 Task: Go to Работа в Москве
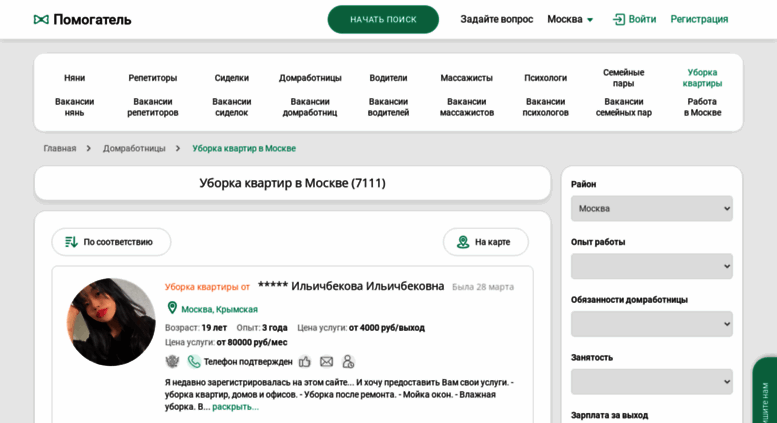pyautogui.click(x=702, y=107)
